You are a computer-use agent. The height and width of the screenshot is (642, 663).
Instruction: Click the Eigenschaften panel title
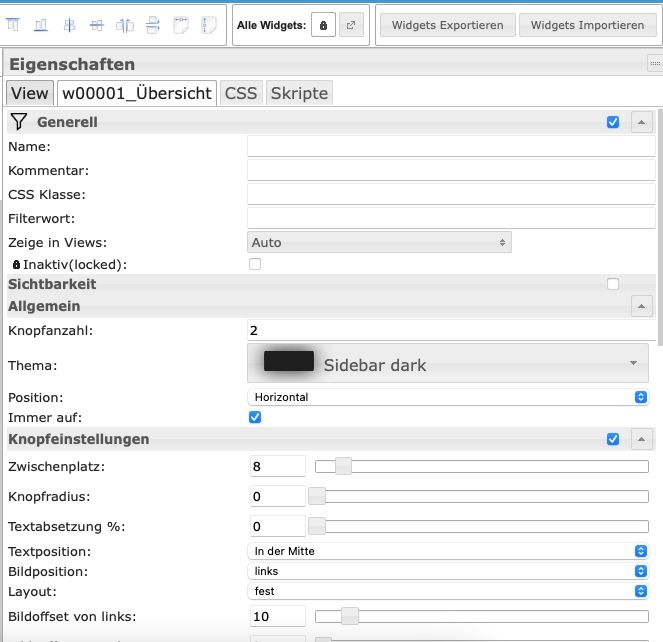(x=72, y=64)
